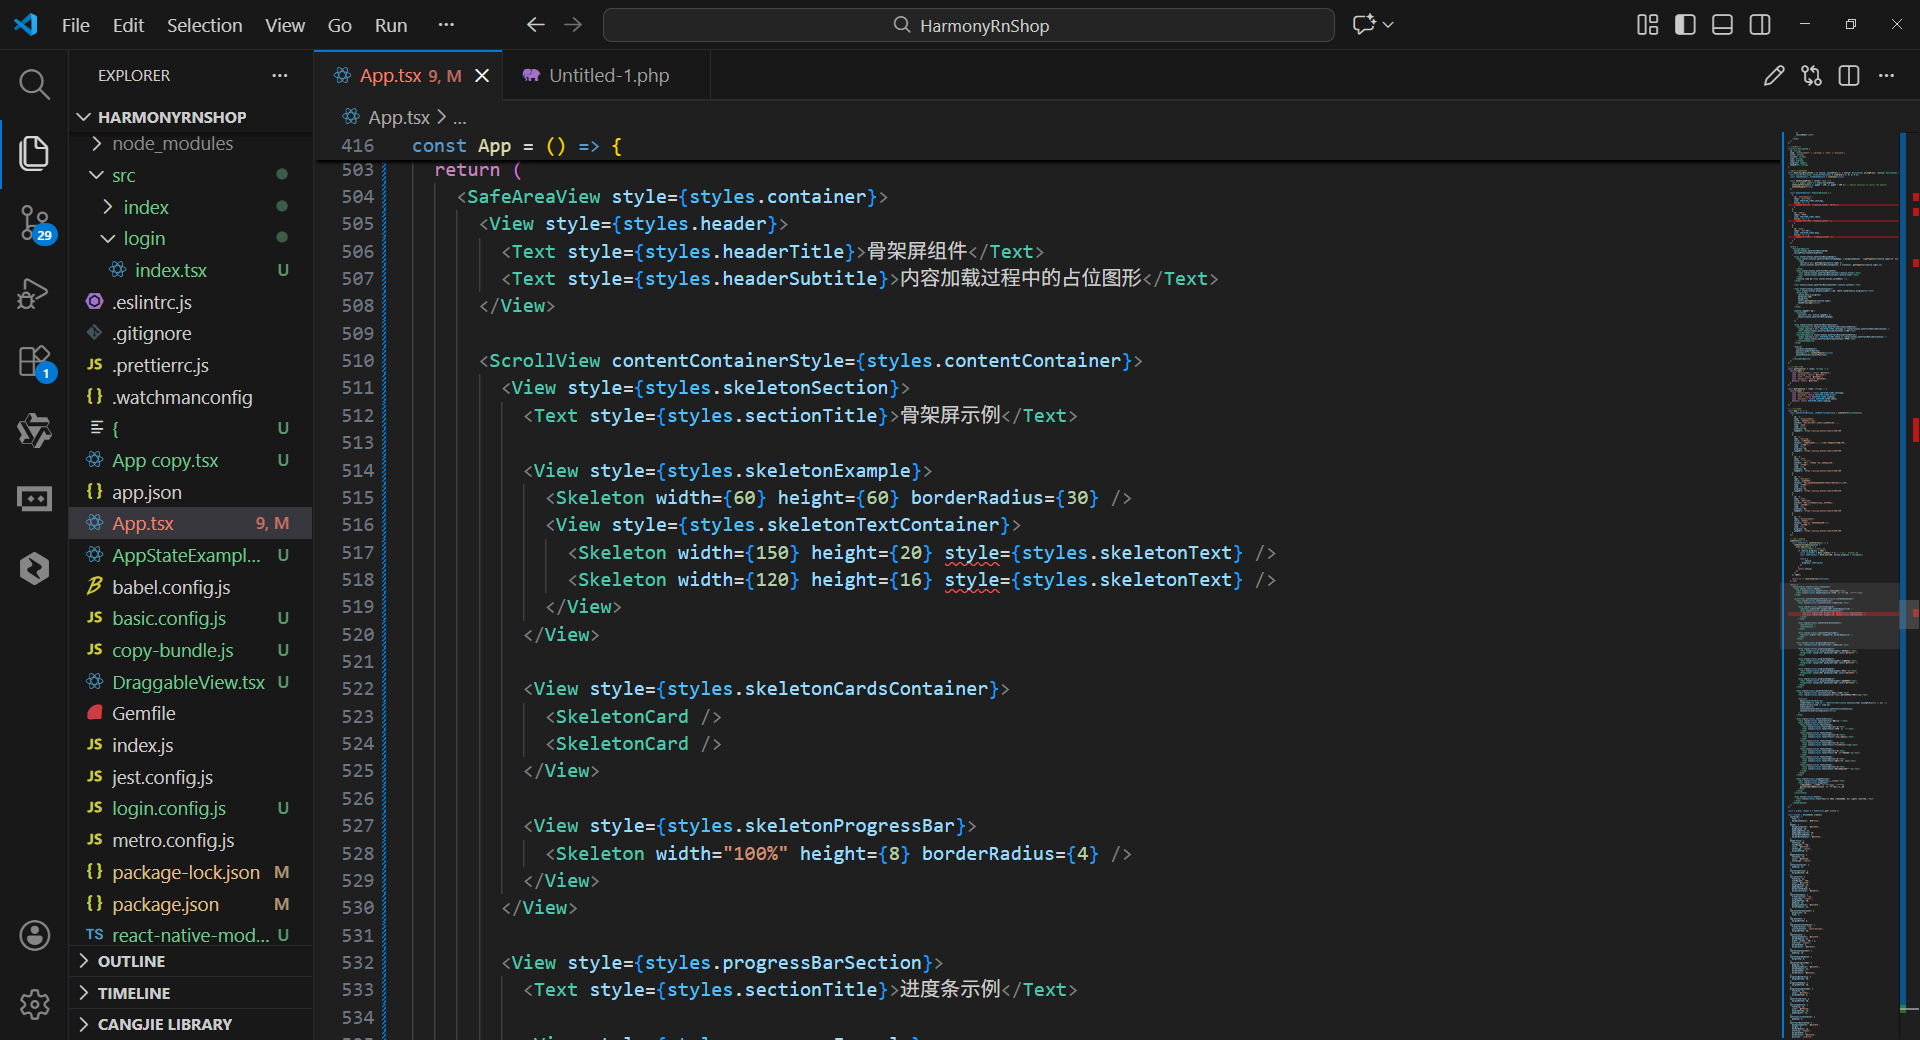Open the Copilot chat dropdown arrow
This screenshot has height=1040, width=1920.
click(1388, 25)
